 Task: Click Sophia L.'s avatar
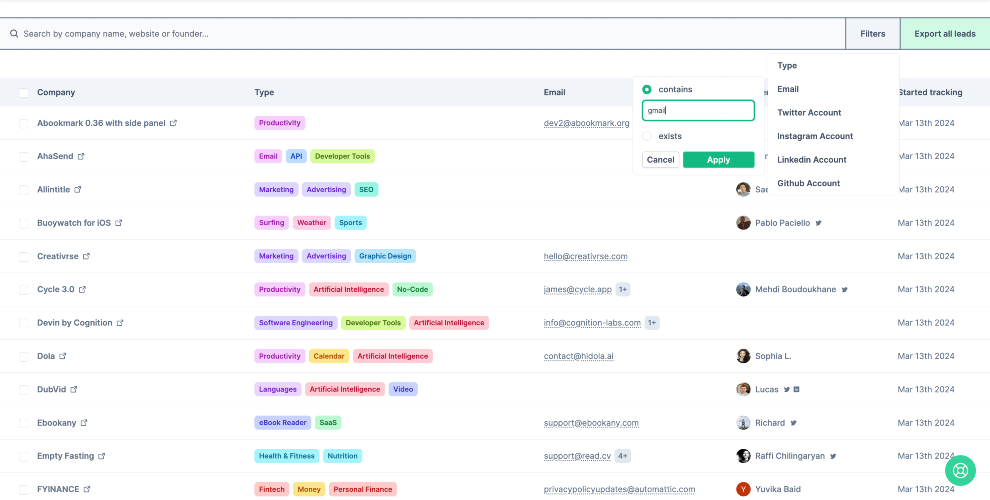pos(743,356)
